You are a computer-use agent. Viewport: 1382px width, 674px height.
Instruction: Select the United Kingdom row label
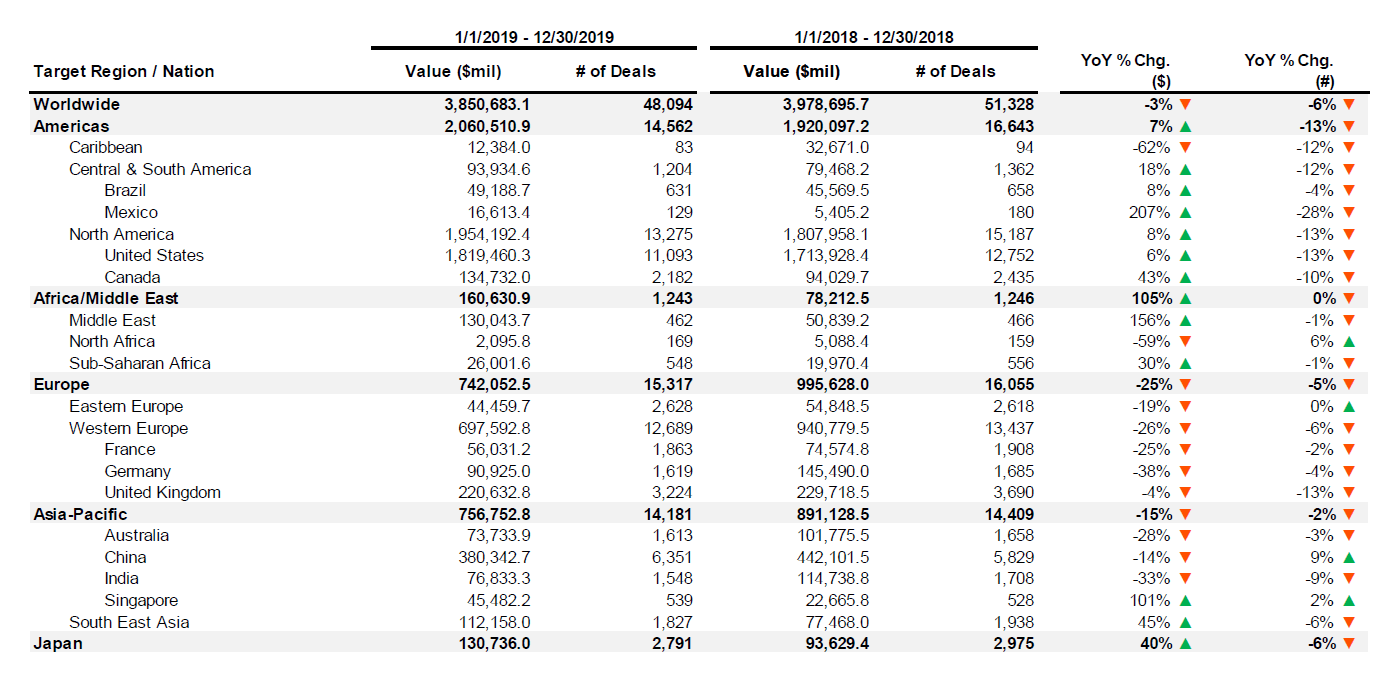[162, 492]
